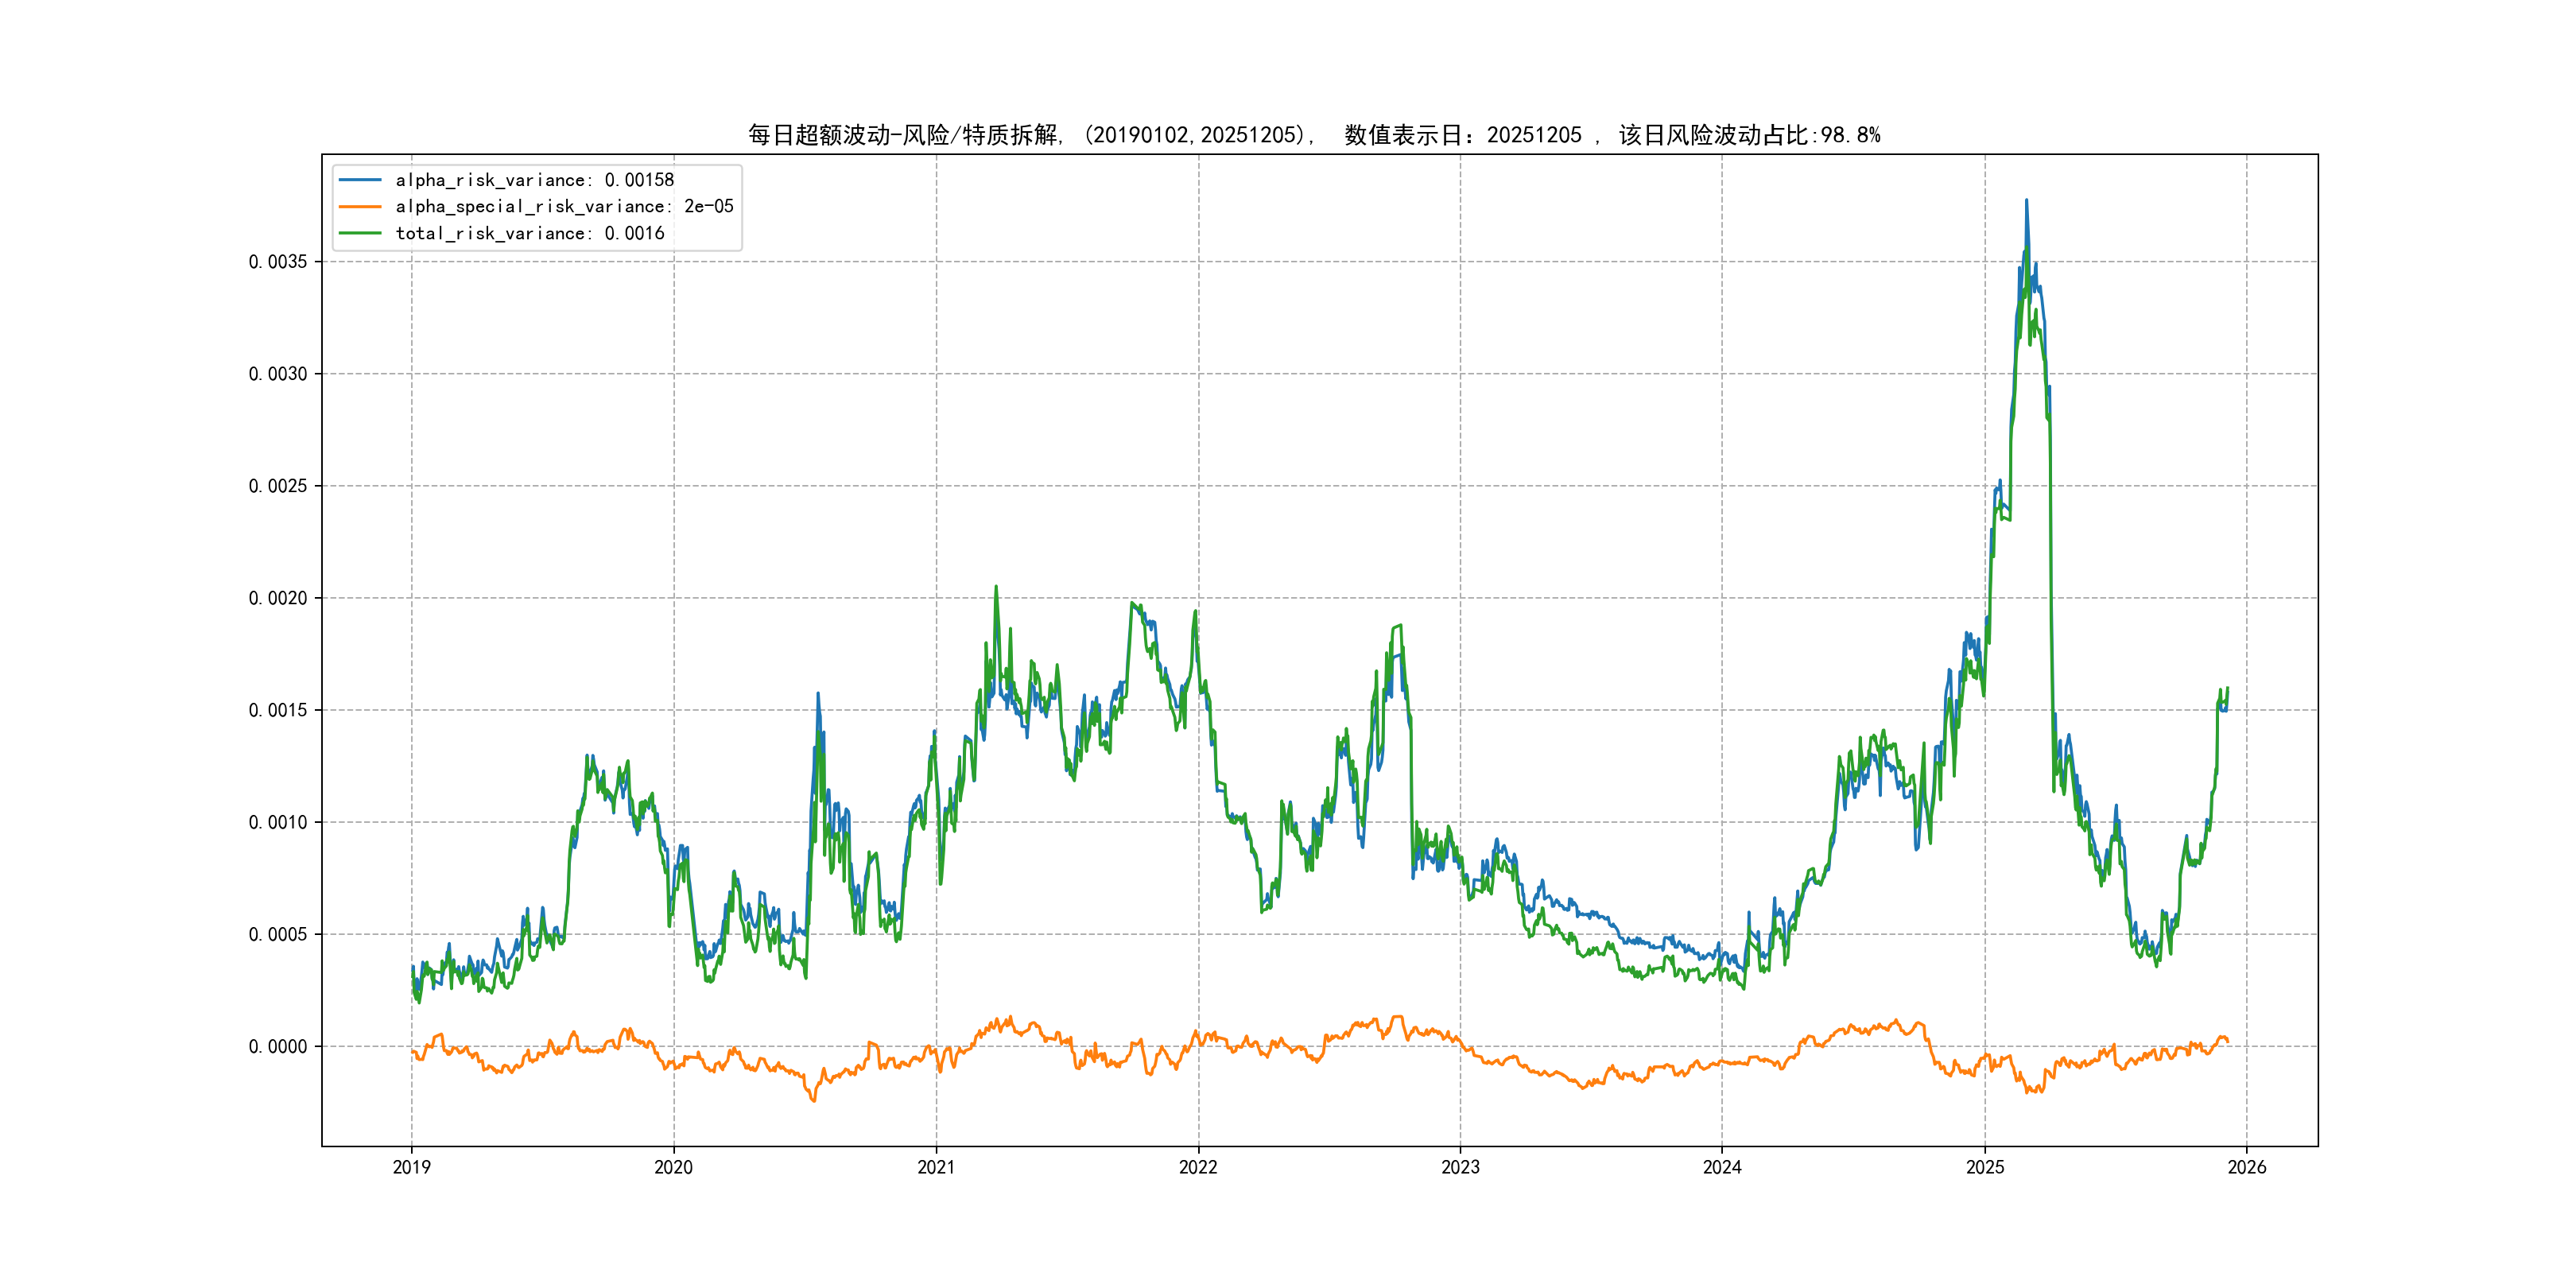Click the 0.0035 y-axis tick label
2576x1288 pixels.
(x=278, y=262)
